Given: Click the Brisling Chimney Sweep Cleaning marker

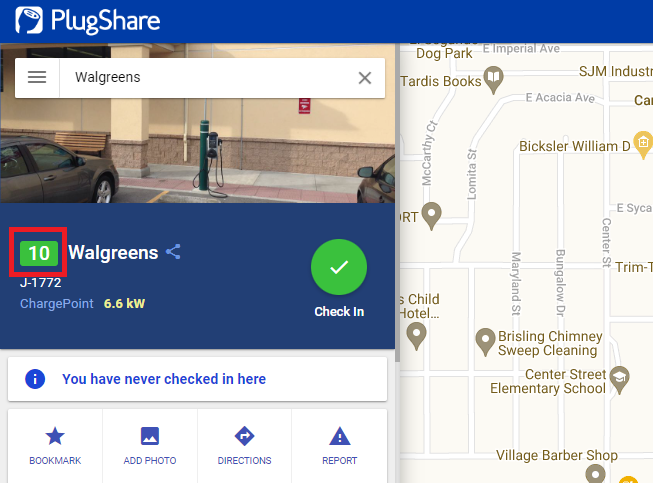Looking at the screenshot, I should pos(485,342).
